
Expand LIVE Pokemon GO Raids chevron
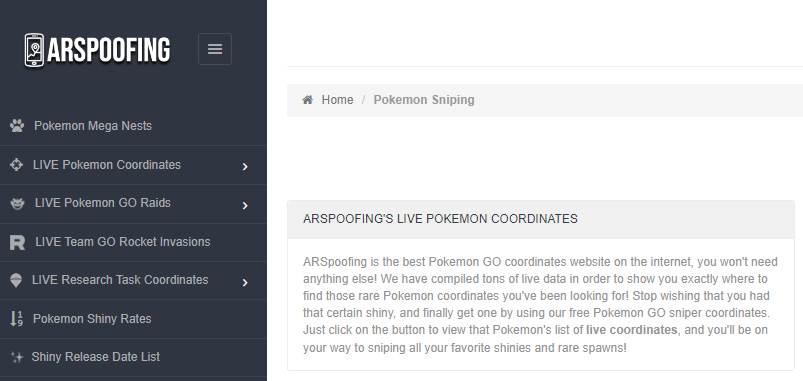(x=245, y=205)
